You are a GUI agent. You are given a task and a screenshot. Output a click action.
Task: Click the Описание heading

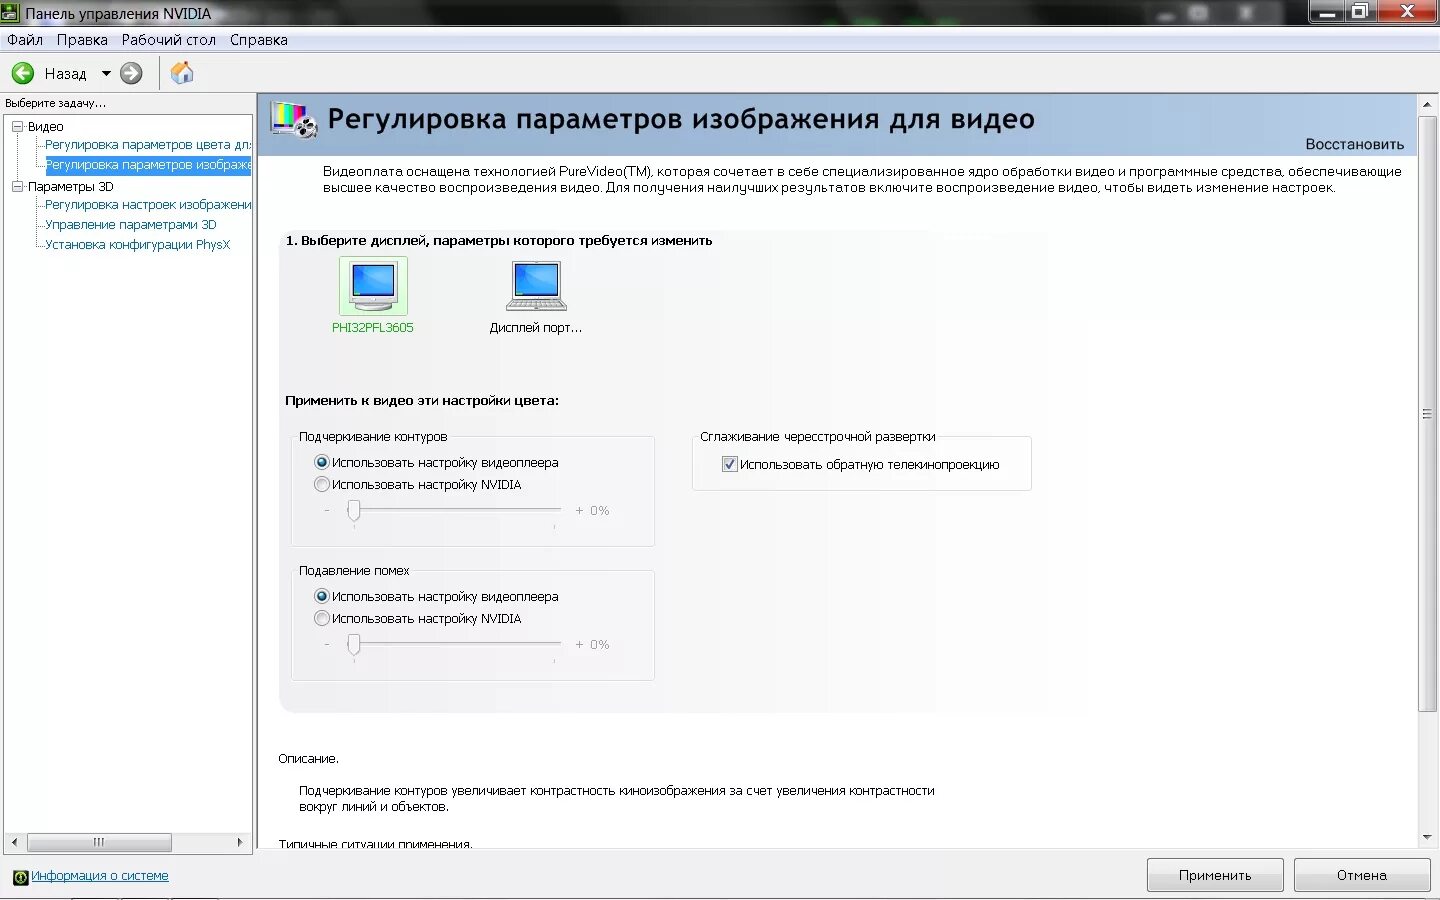point(309,759)
